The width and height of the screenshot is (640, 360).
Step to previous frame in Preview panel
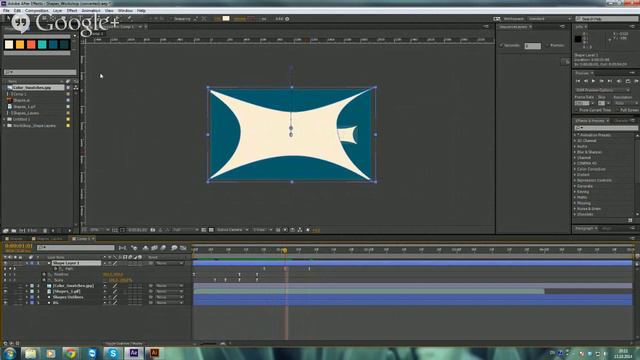coord(586,81)
